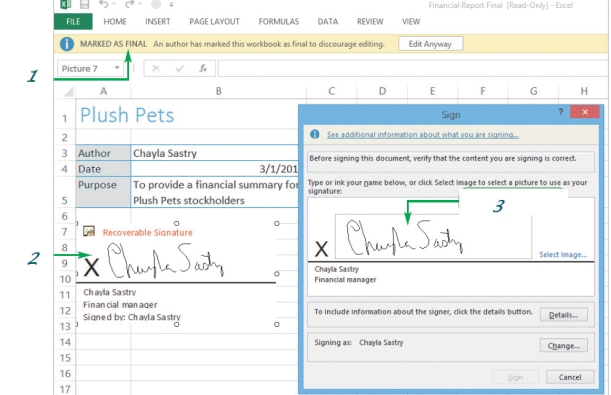
Task: Select column B header
Action: pyautogui.click(x=219, y=91)
